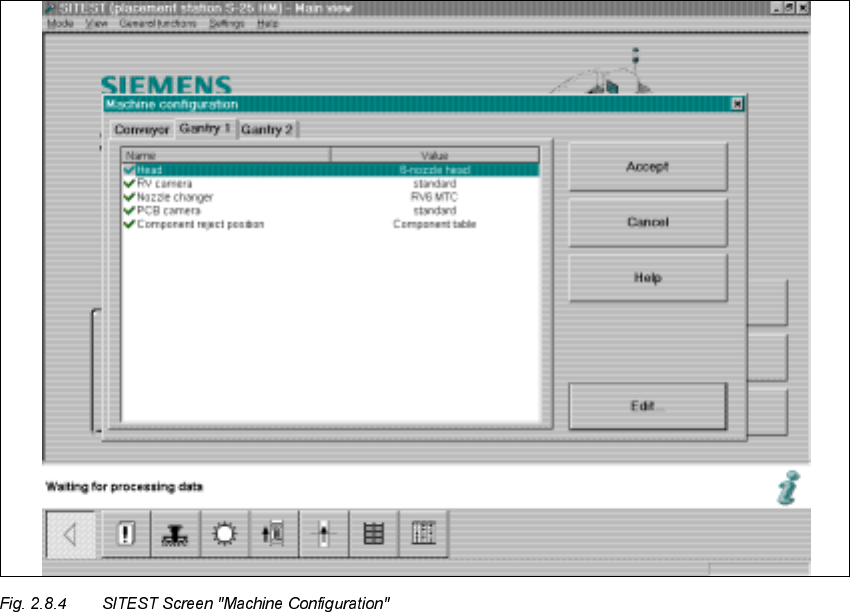Viewport: 850px width, 612px height.
Task: Click the multi-column grid toolbar icon
Action: 424,534
